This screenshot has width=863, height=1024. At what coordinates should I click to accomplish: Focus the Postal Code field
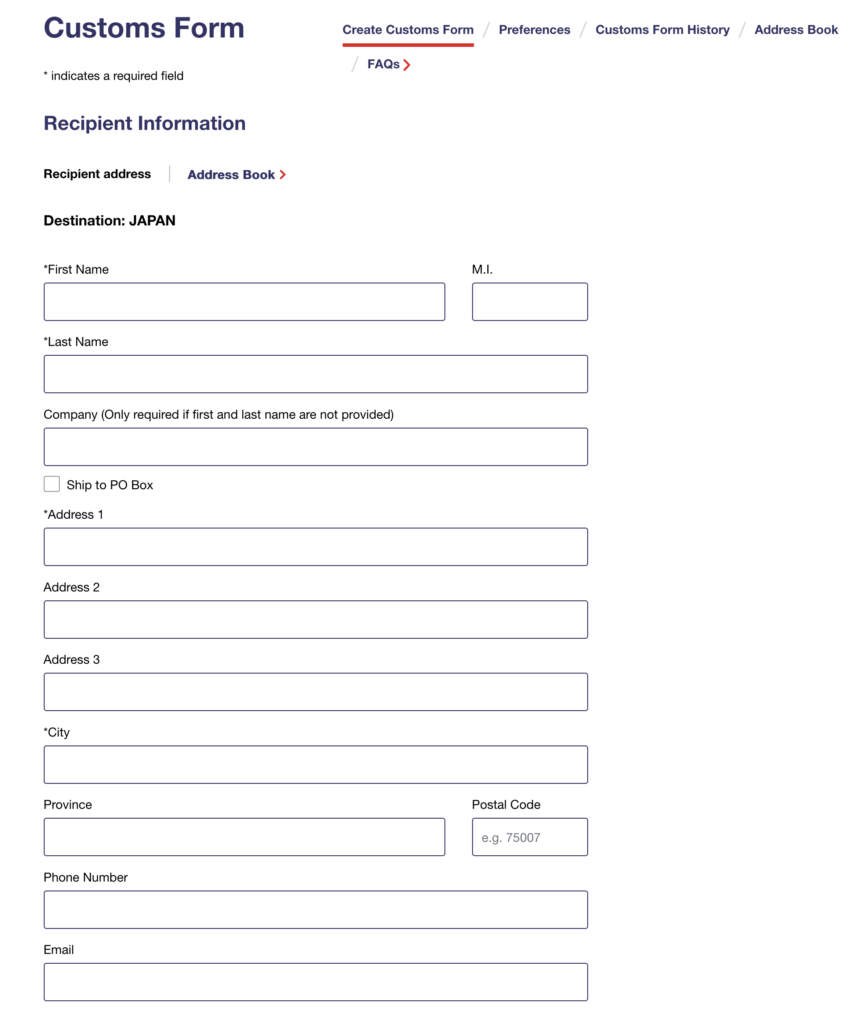coord(529,837)
